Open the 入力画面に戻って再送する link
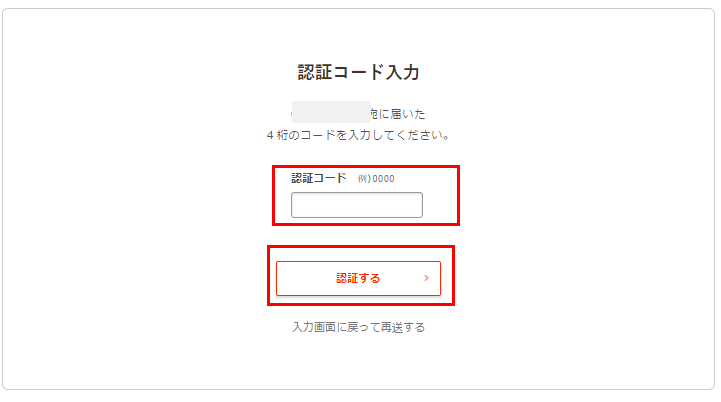Viewport: 721px width, 402px height. click(x=358, y=327)
